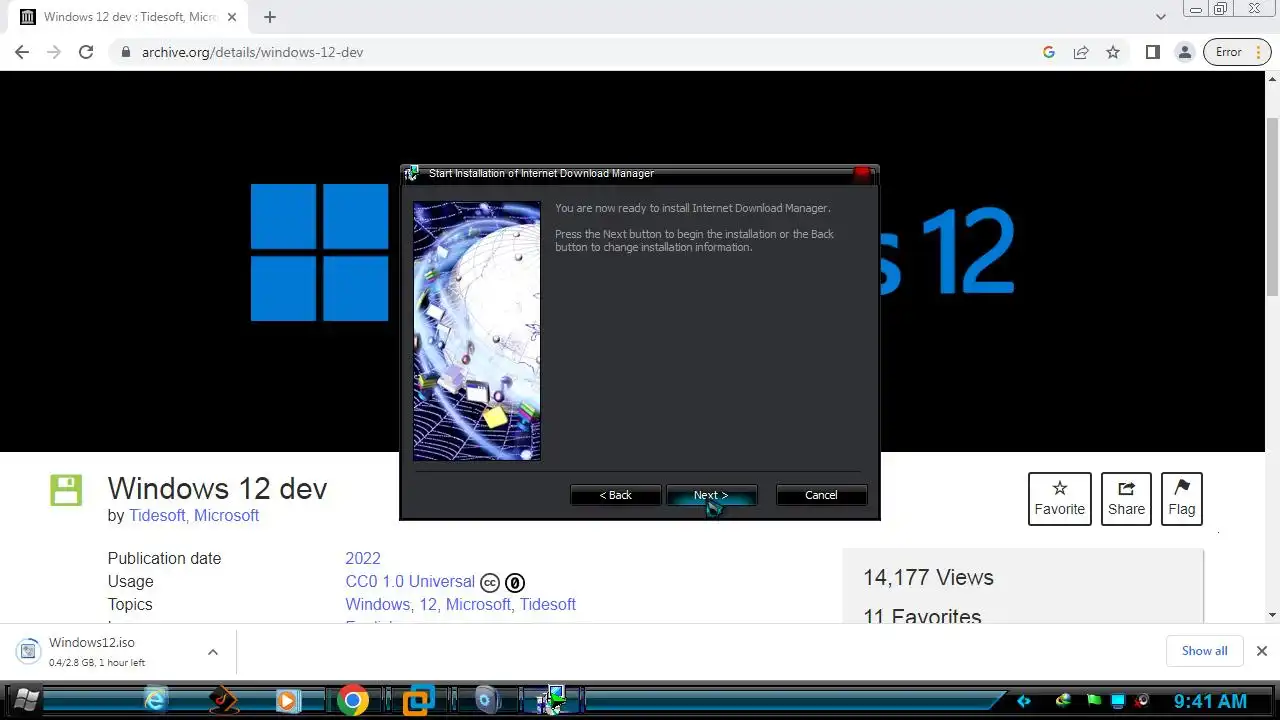The height and width of the screenshot is (720, 1280).
Task: Click Next in the IDM installer
Action: pyautogui.click(x=711, y=495)
